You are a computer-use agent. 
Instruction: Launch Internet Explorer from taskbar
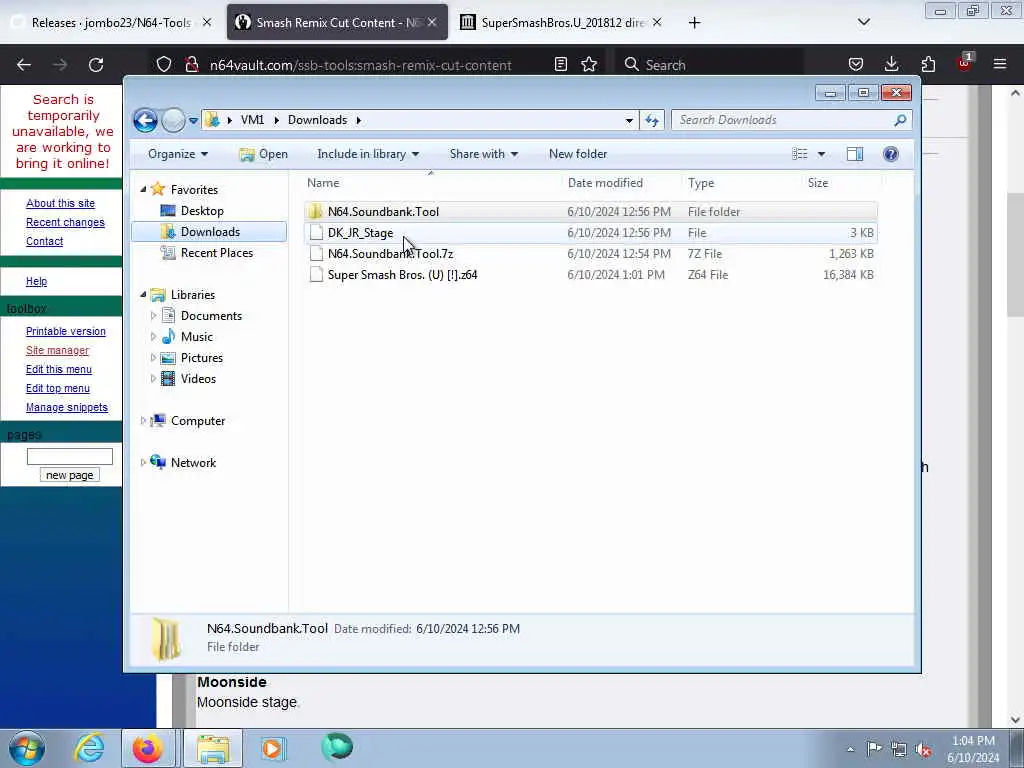click(x=89, y=748)
